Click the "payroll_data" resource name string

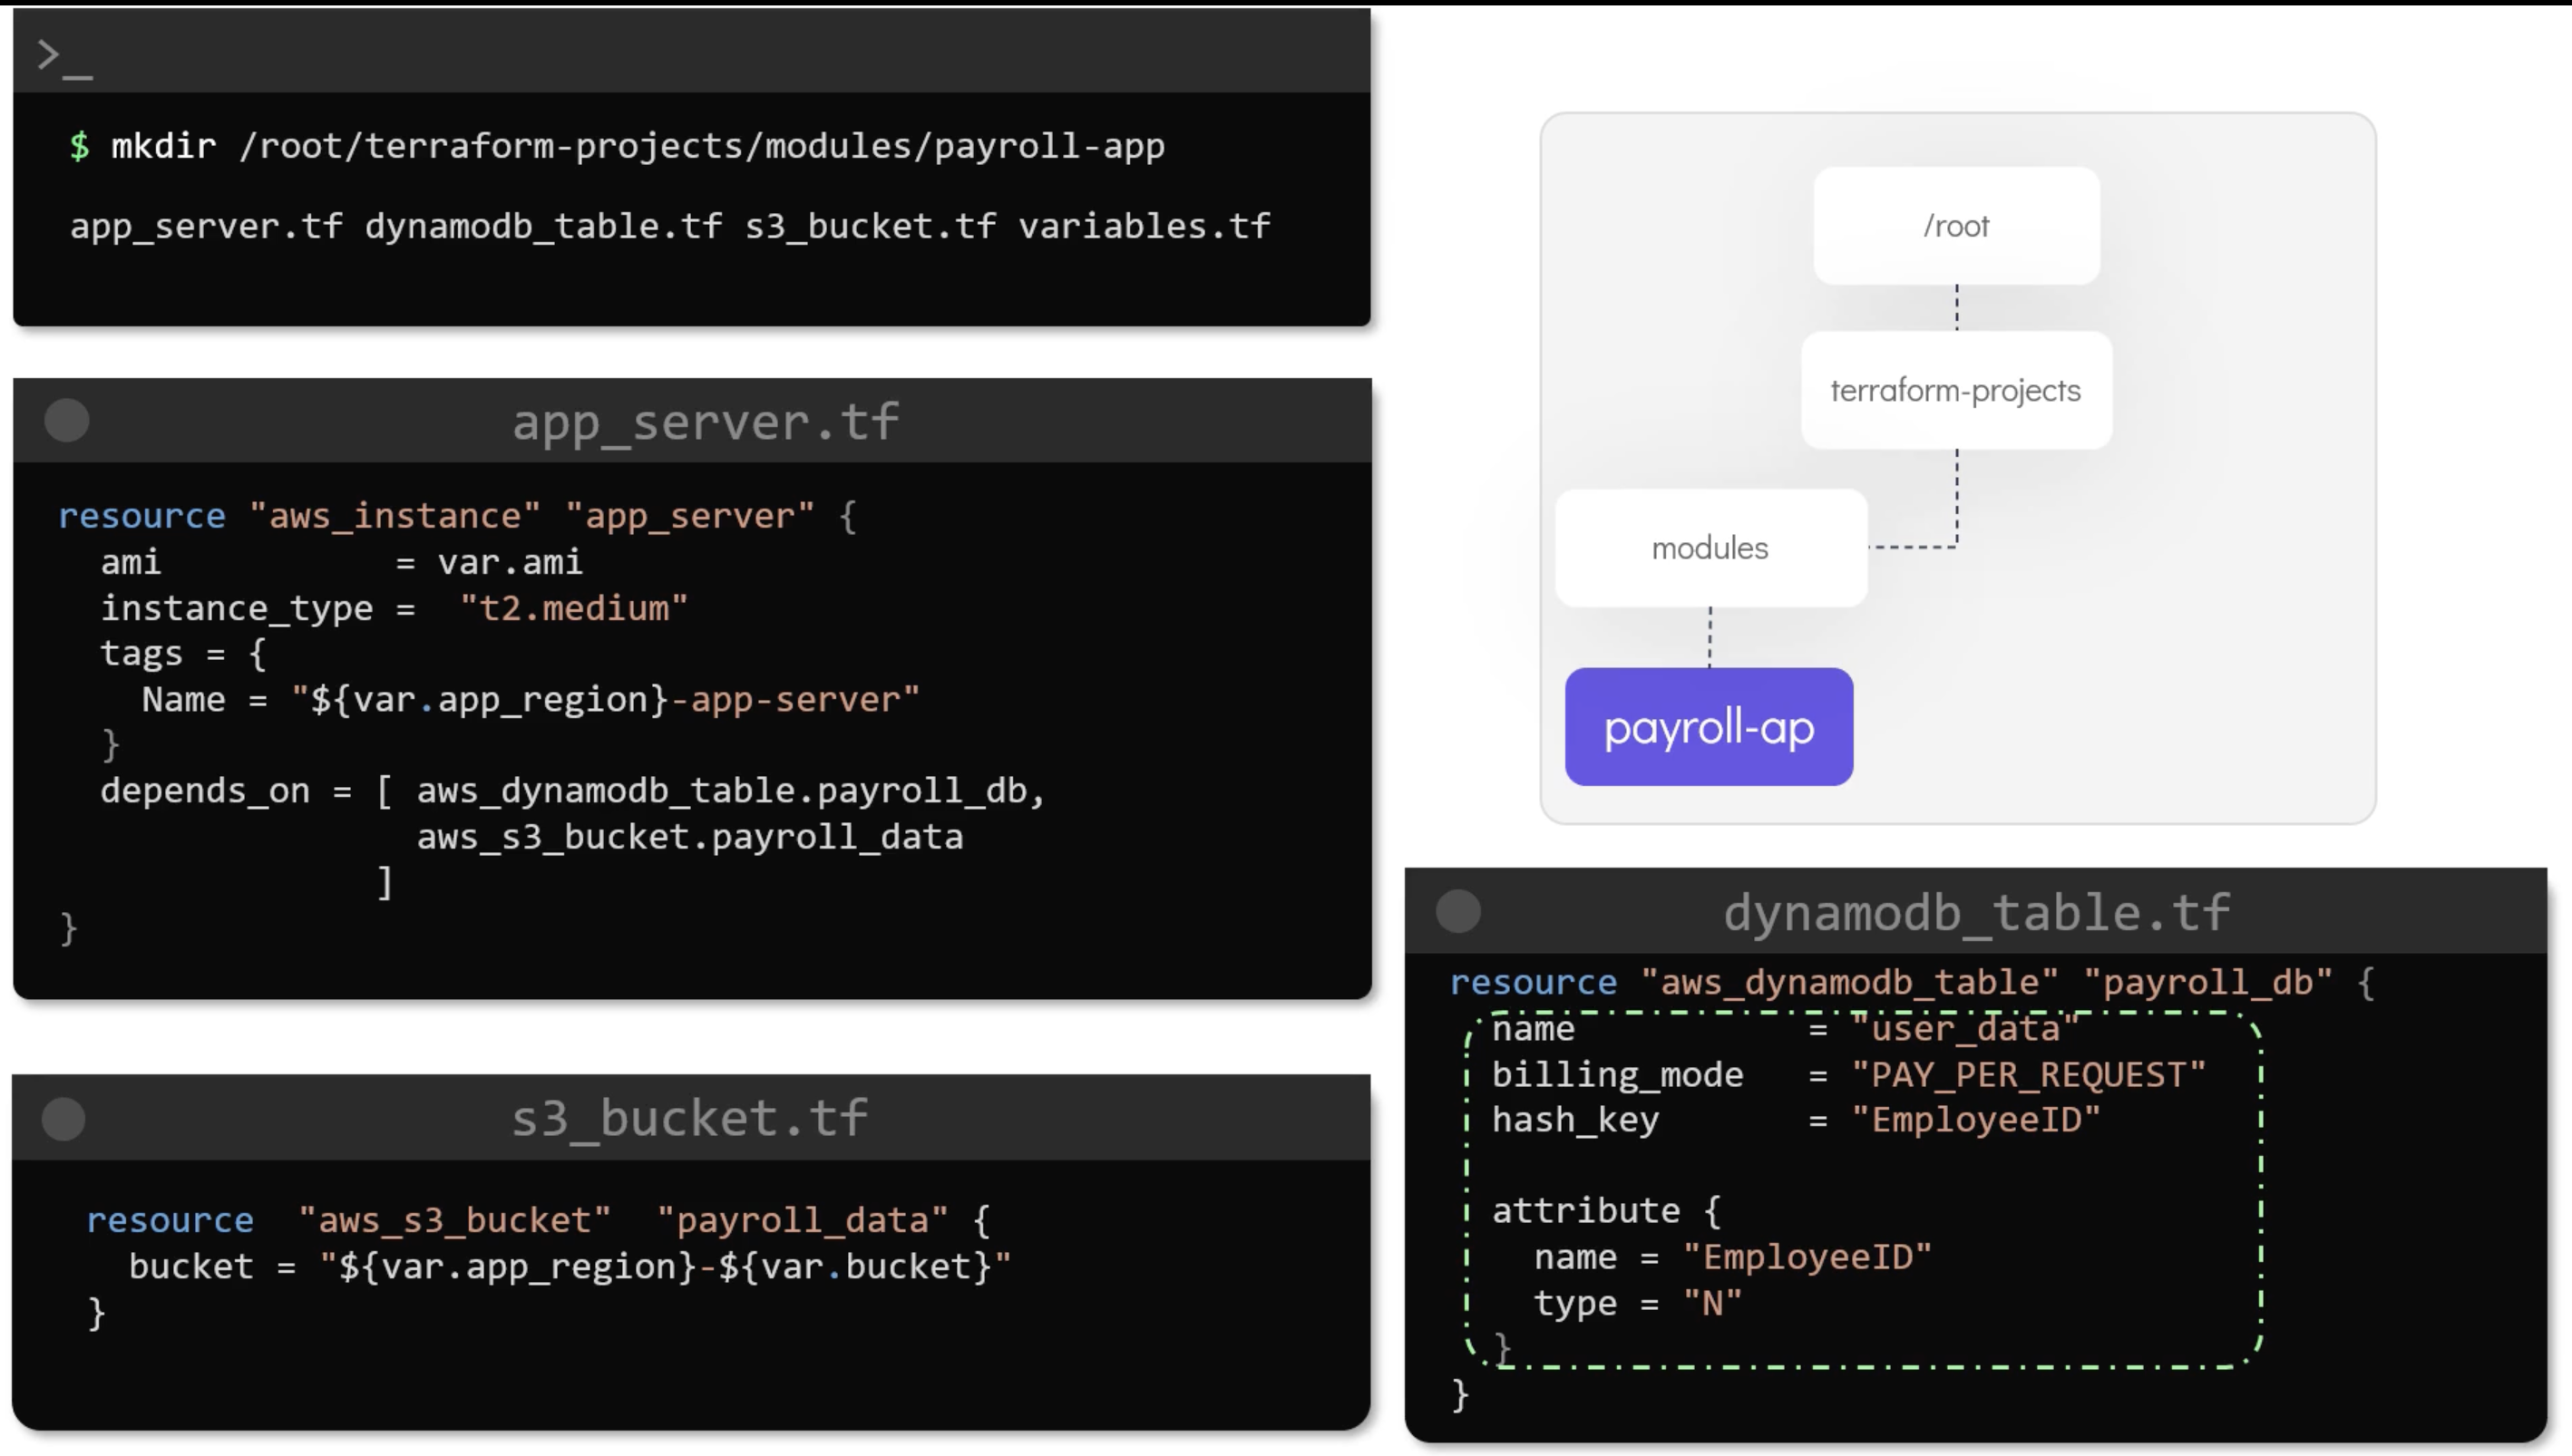[803, 1220]
